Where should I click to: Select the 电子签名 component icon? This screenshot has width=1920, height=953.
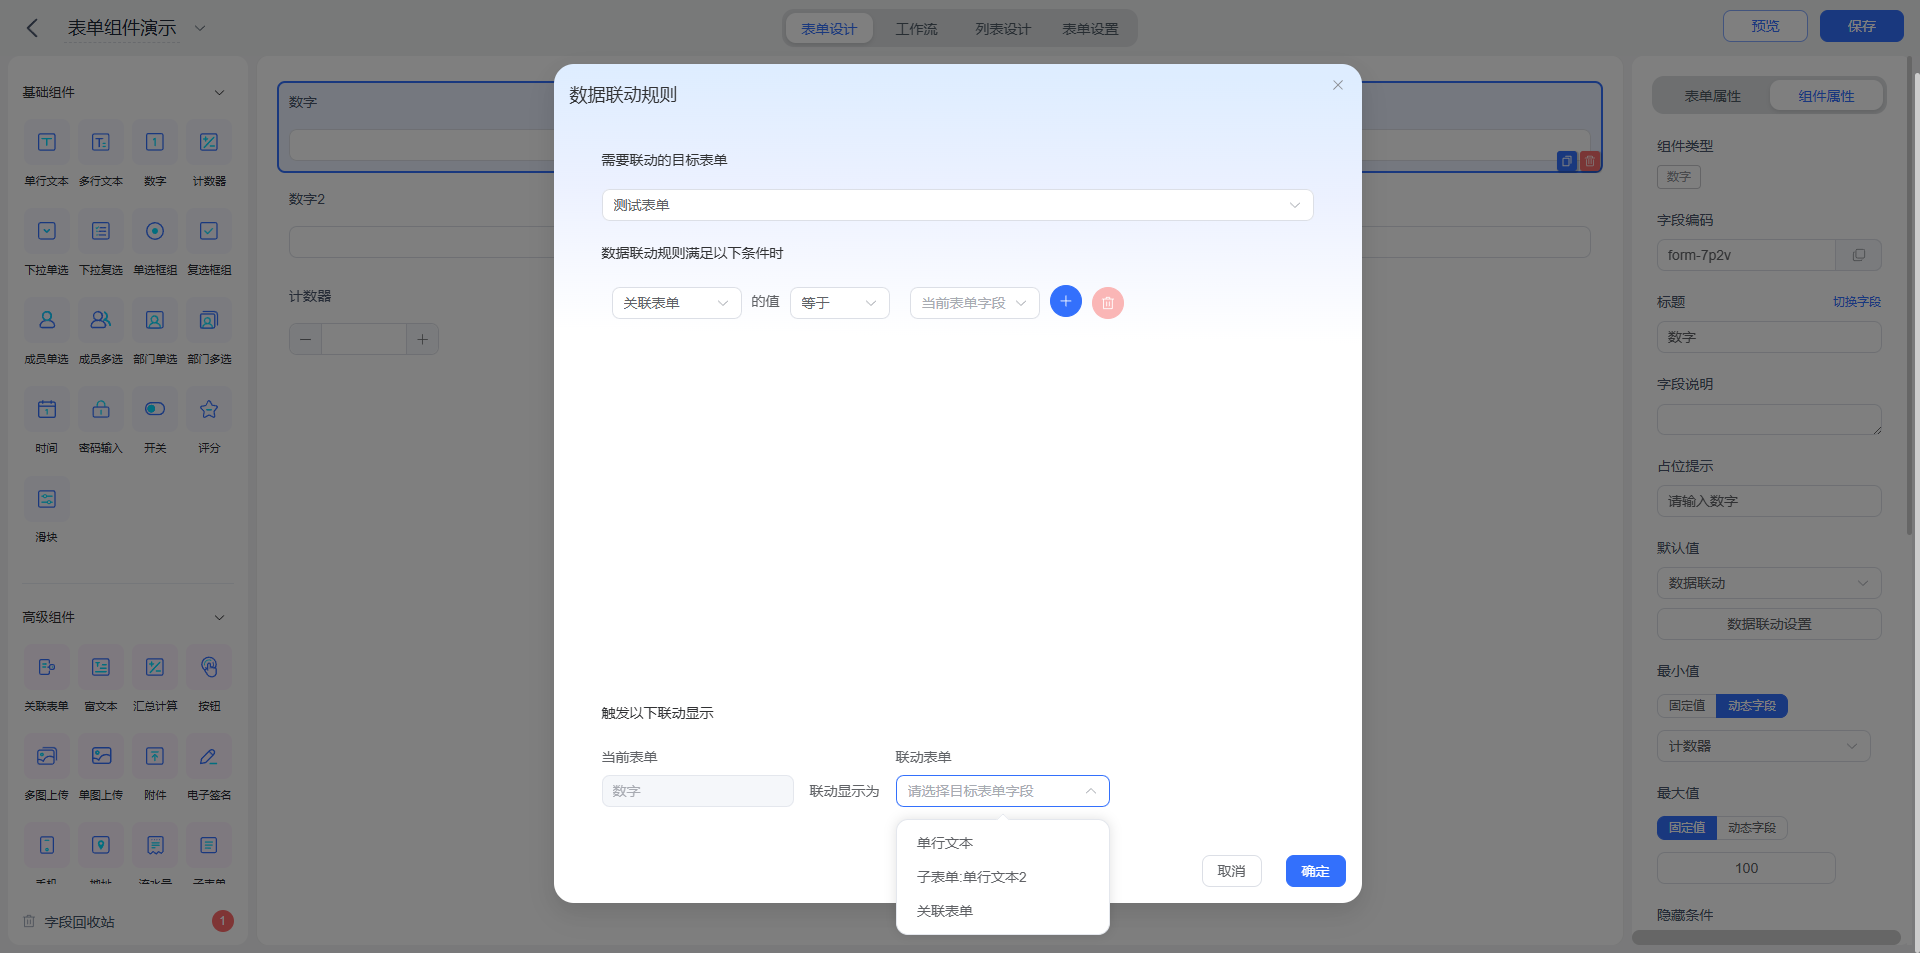click(x=209, y=756)
